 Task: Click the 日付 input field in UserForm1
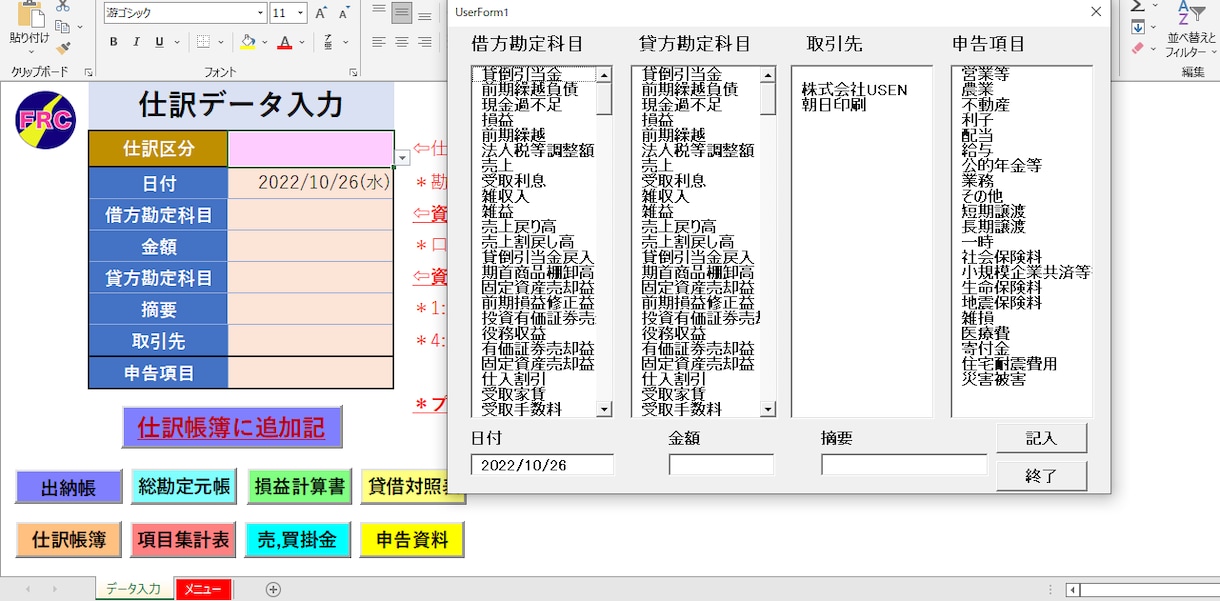pyautogui.click(x=542, y=465)
